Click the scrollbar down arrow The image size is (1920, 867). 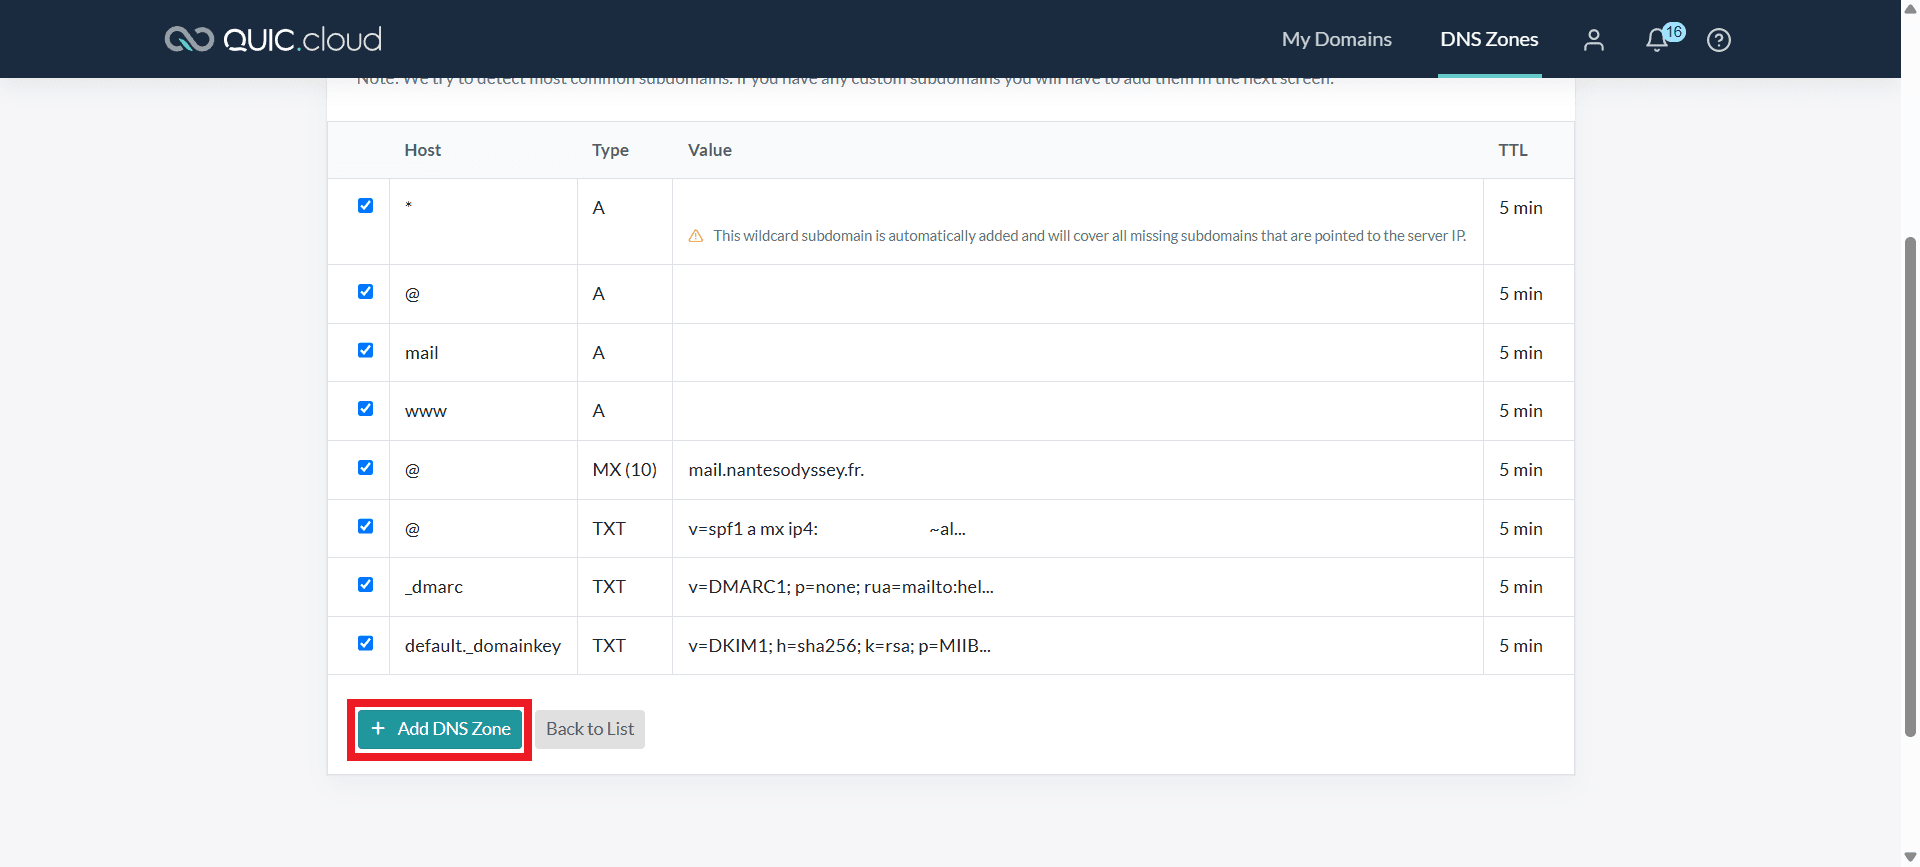[x=1910, y=857]
